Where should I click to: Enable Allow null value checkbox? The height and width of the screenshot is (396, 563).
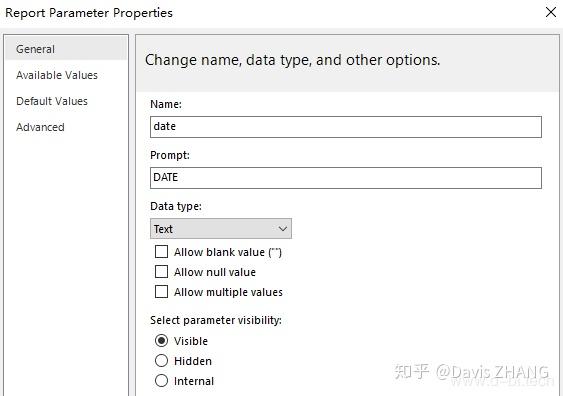[x=161, y=272]
